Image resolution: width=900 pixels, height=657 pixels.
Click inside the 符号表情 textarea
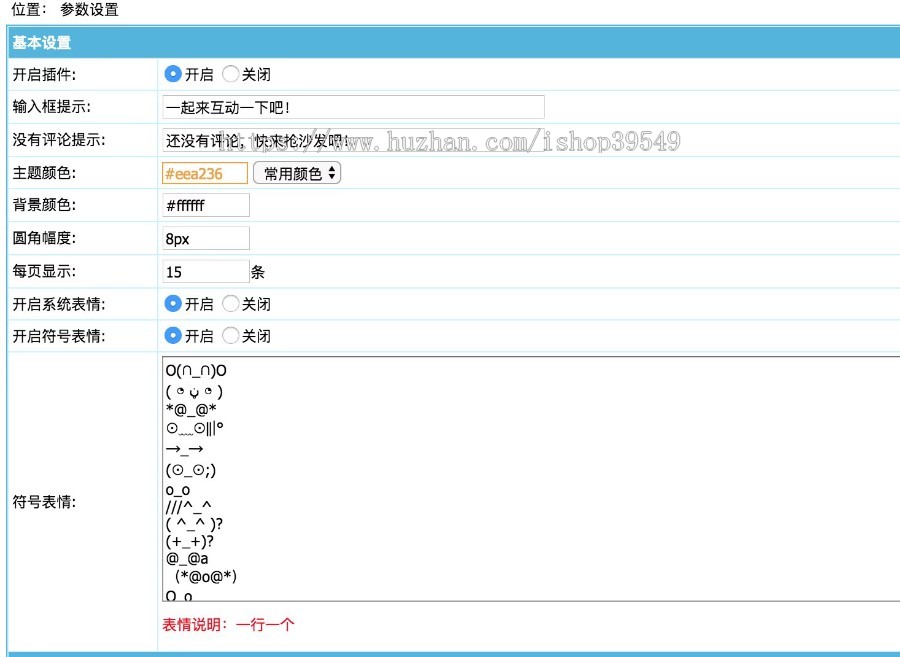pos(531,479)
